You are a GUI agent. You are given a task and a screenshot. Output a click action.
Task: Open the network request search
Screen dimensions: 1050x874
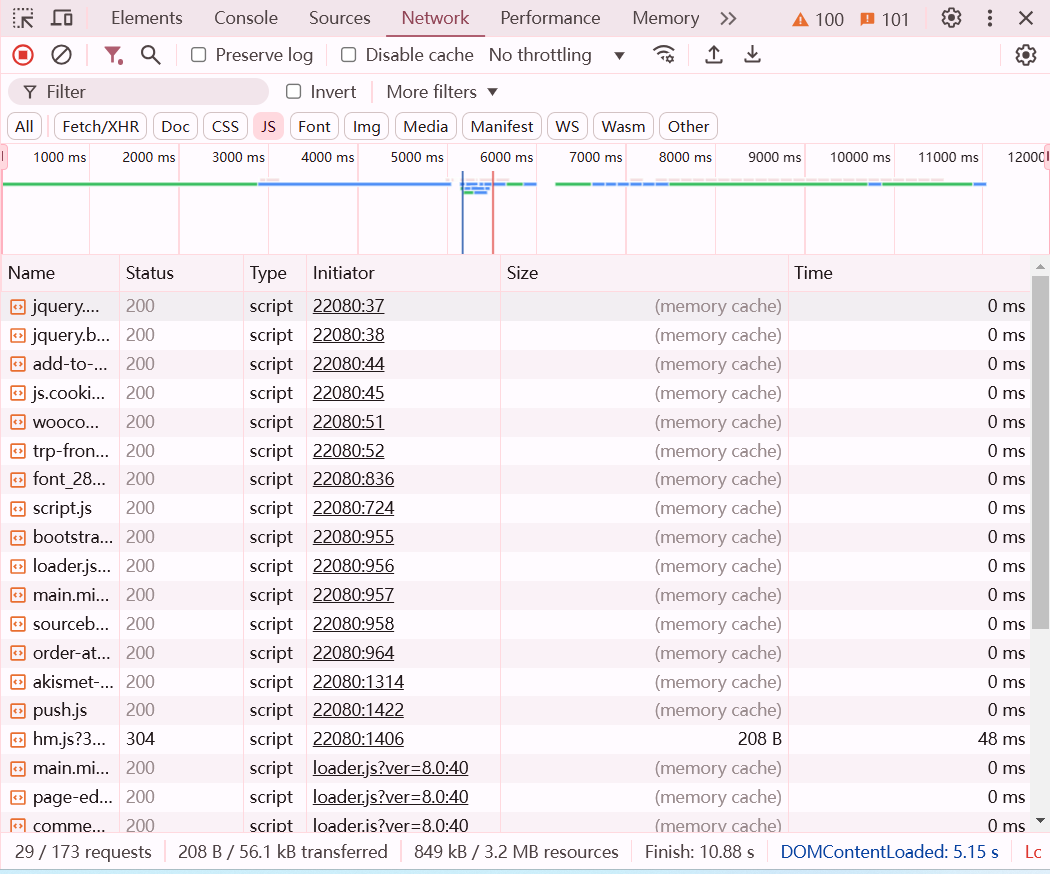pyautogui.click(x=151, y=55)
